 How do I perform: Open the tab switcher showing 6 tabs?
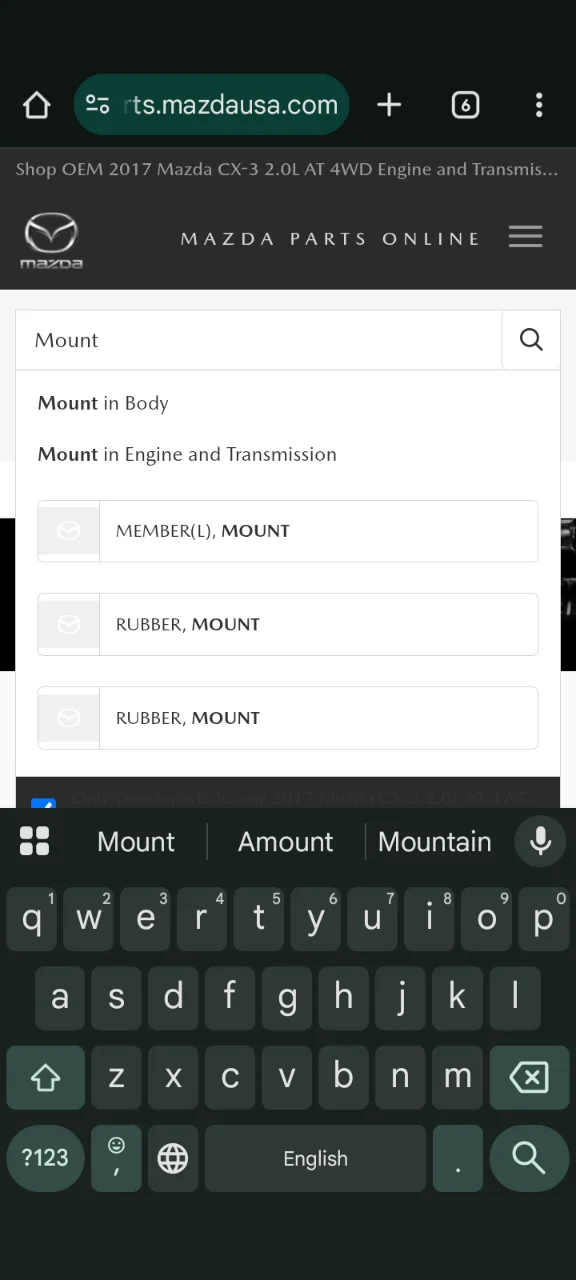465,105
